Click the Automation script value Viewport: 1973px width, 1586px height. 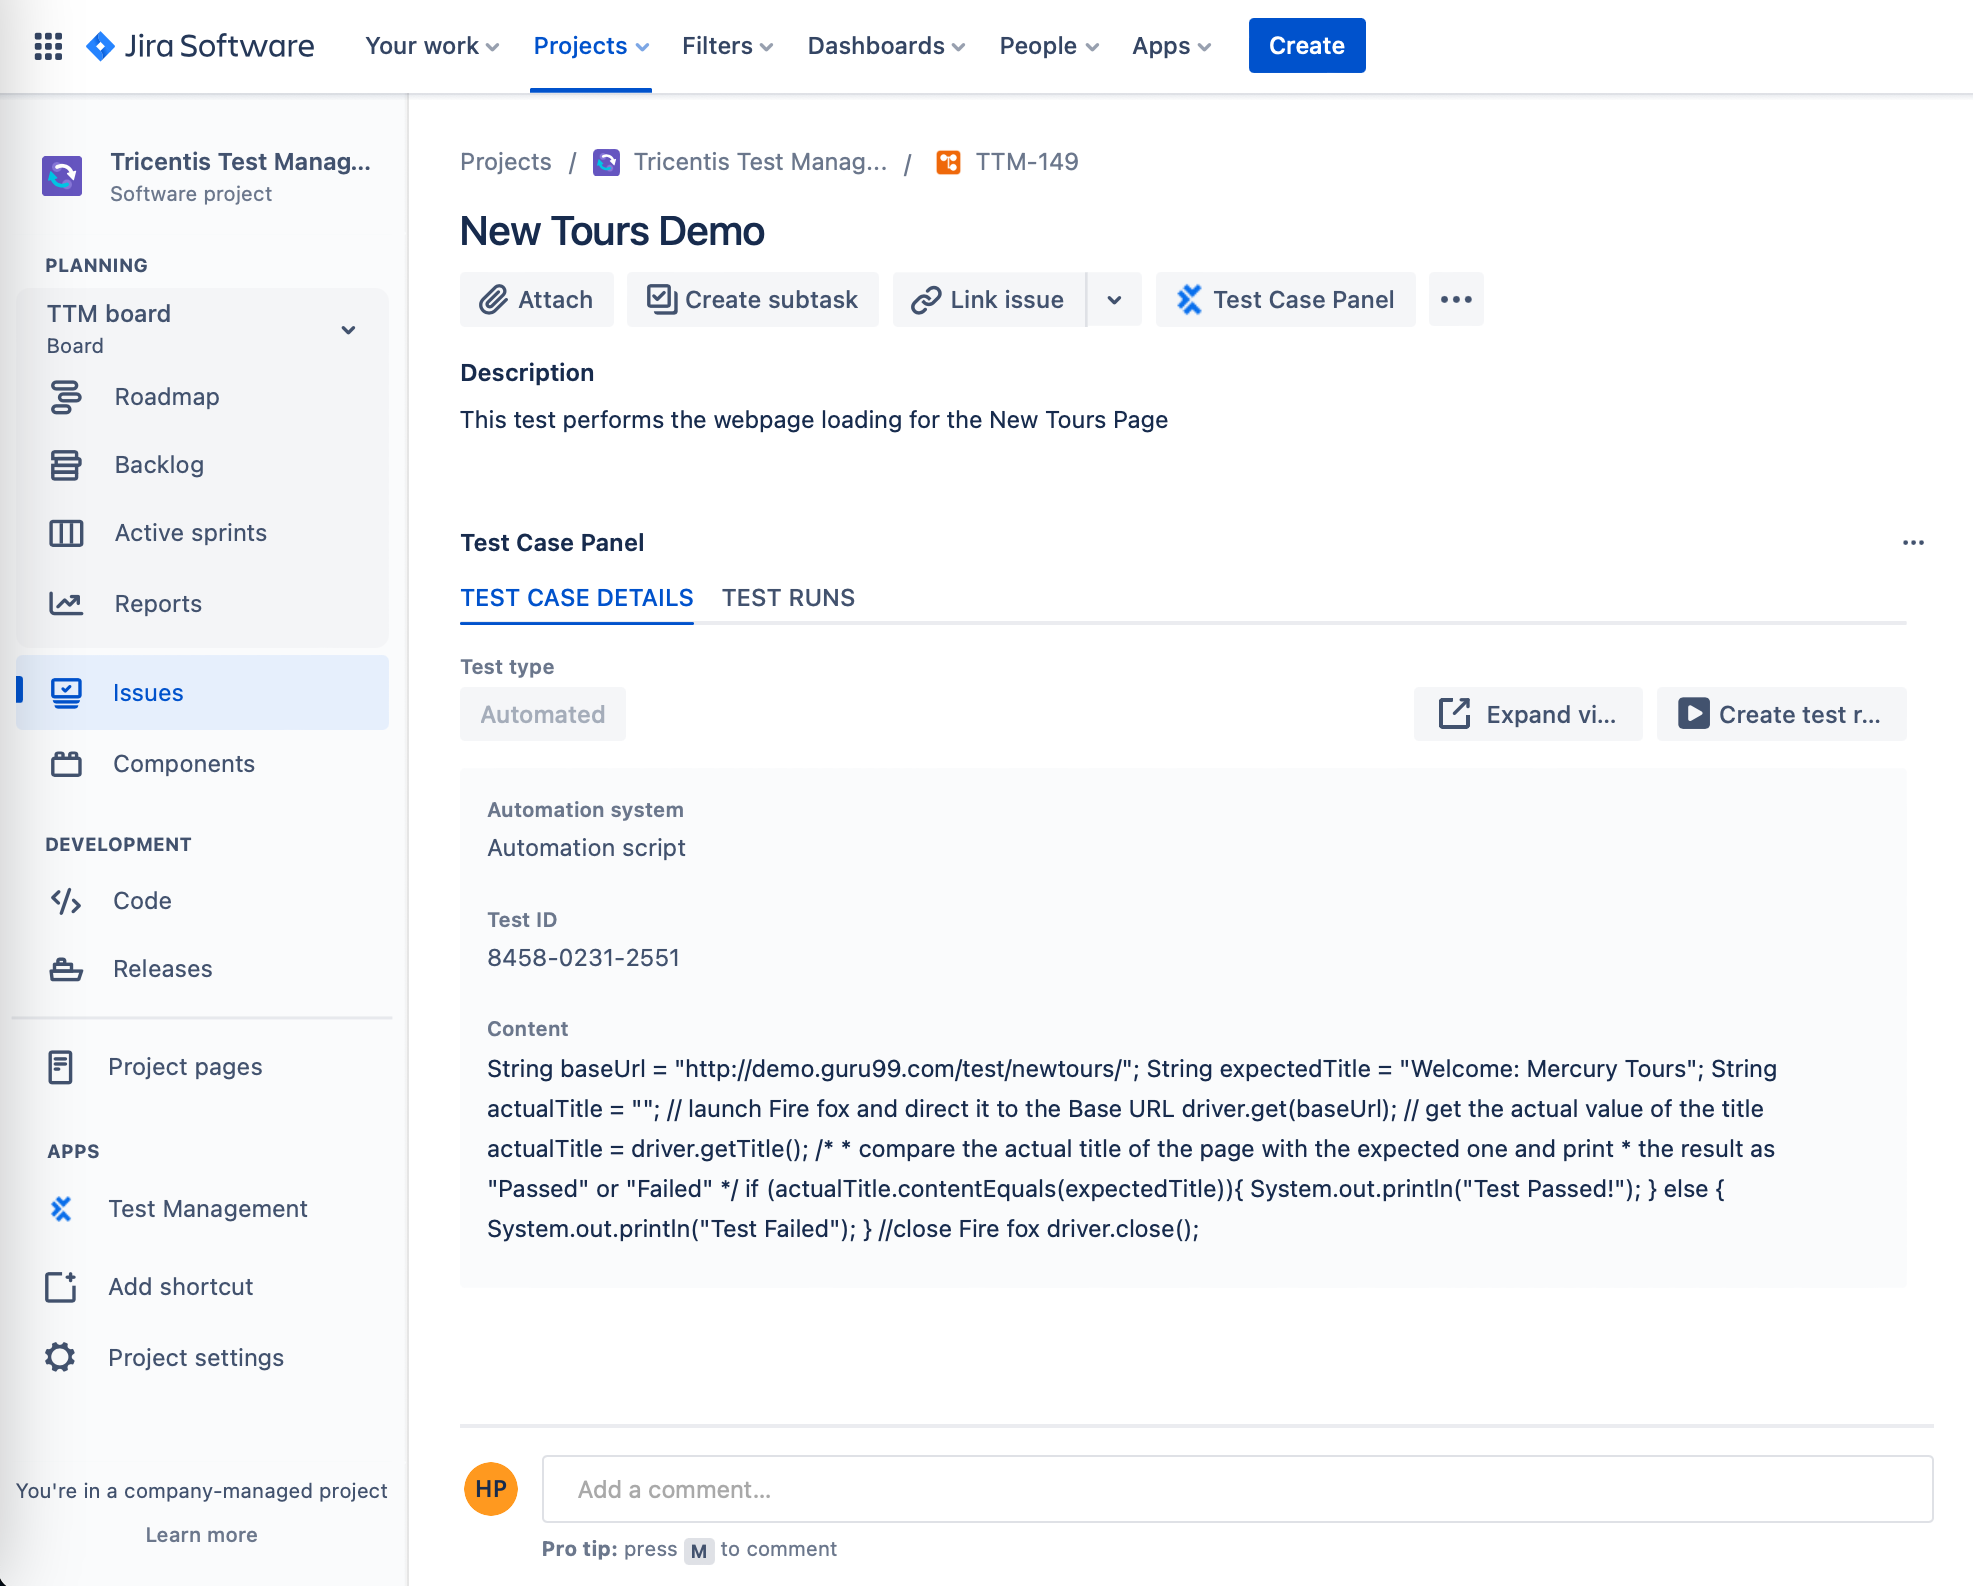[x=586, y=848]
